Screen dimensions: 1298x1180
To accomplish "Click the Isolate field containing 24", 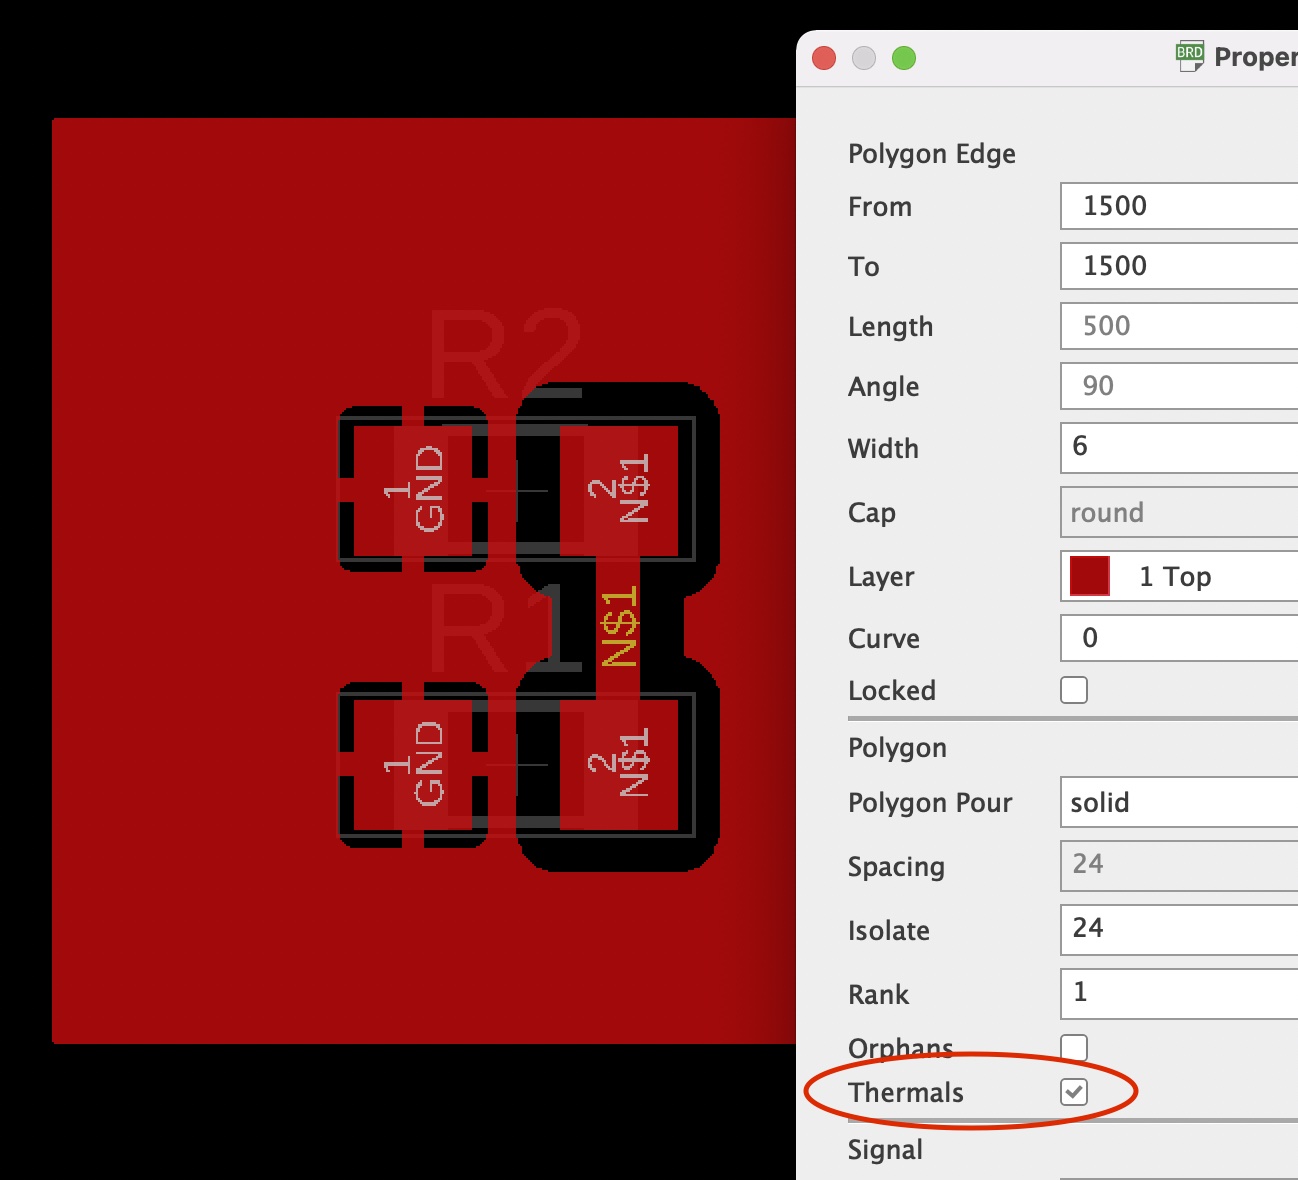I will [1178, 928].
